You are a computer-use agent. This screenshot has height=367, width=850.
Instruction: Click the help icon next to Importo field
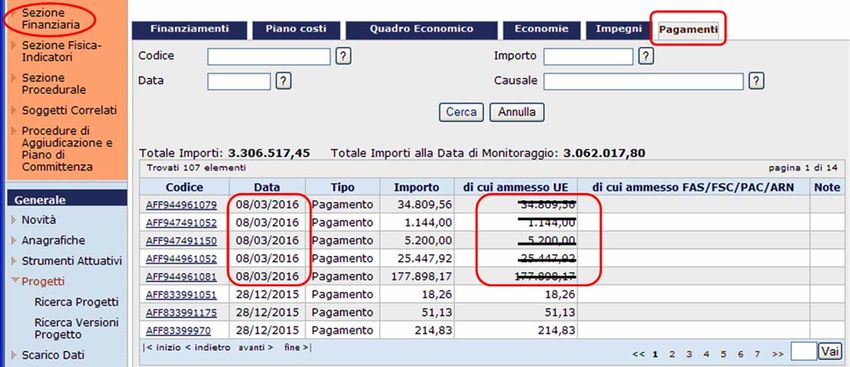pos(646,56)
